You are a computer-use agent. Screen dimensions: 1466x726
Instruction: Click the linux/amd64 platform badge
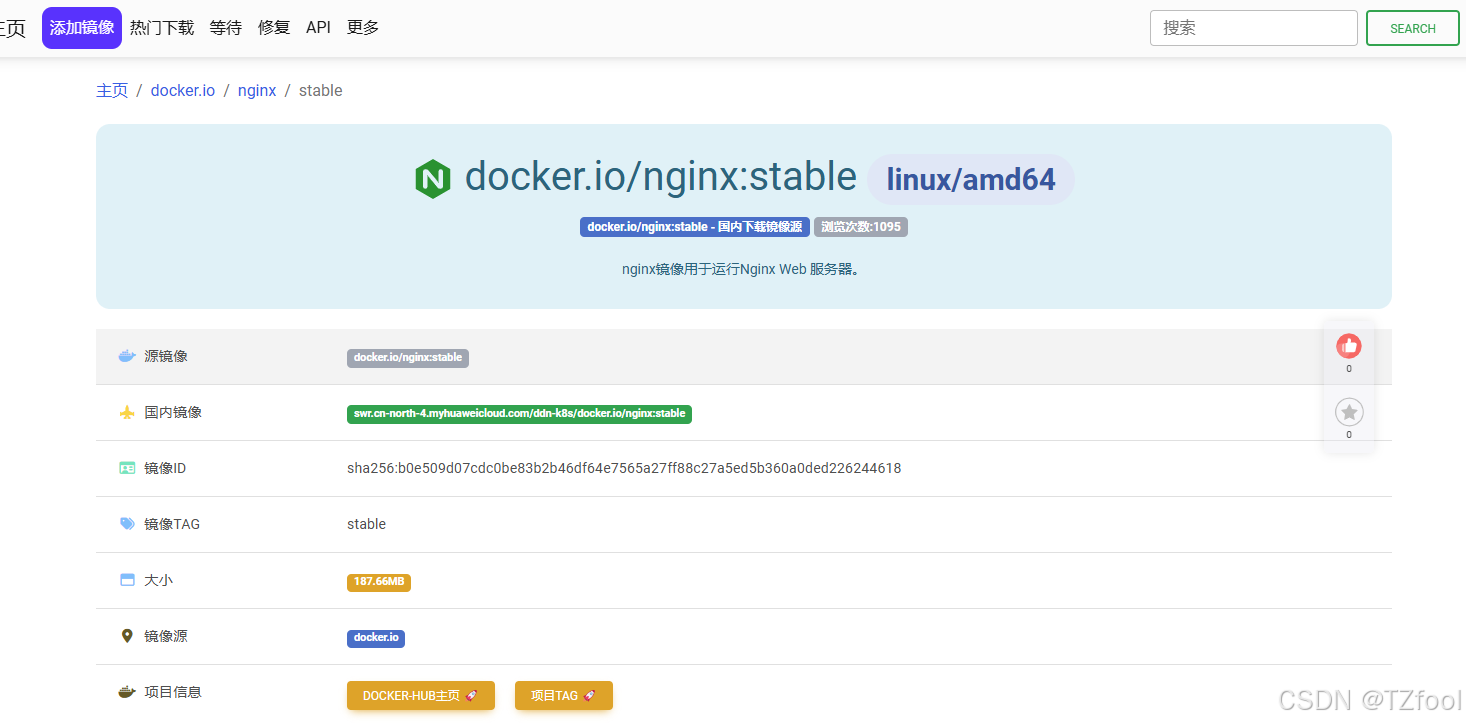tap(971, 180)
